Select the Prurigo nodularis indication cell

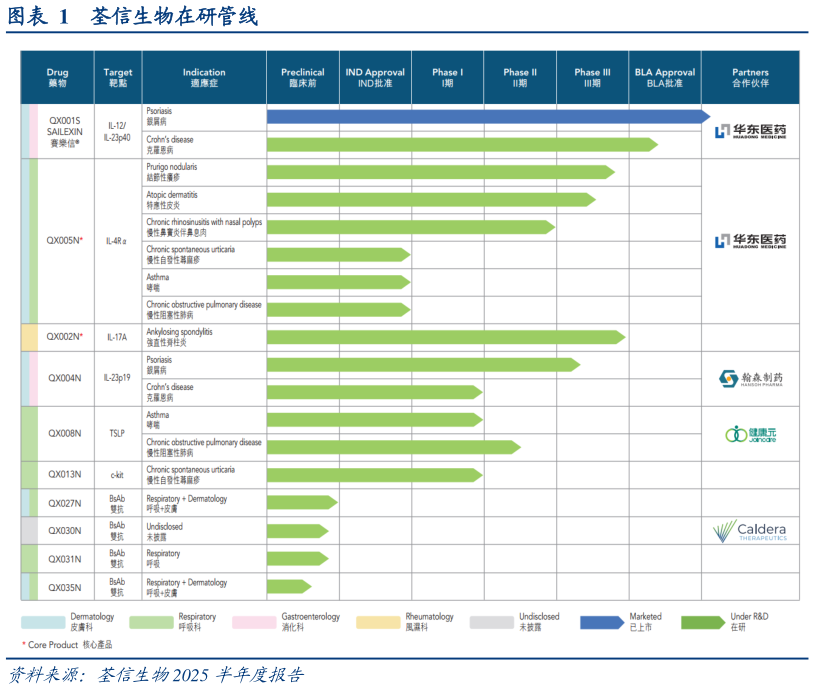(x=203, y=172)
